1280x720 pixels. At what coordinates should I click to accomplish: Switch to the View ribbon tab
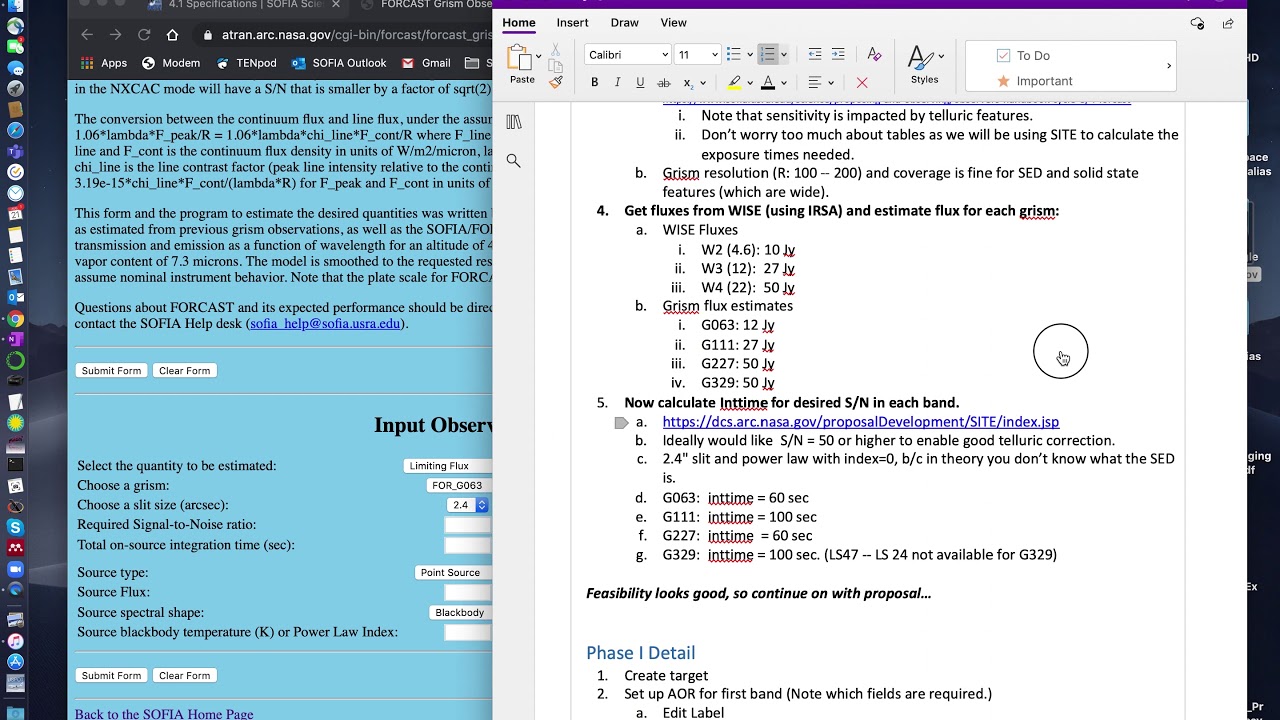tap(674, 23)
